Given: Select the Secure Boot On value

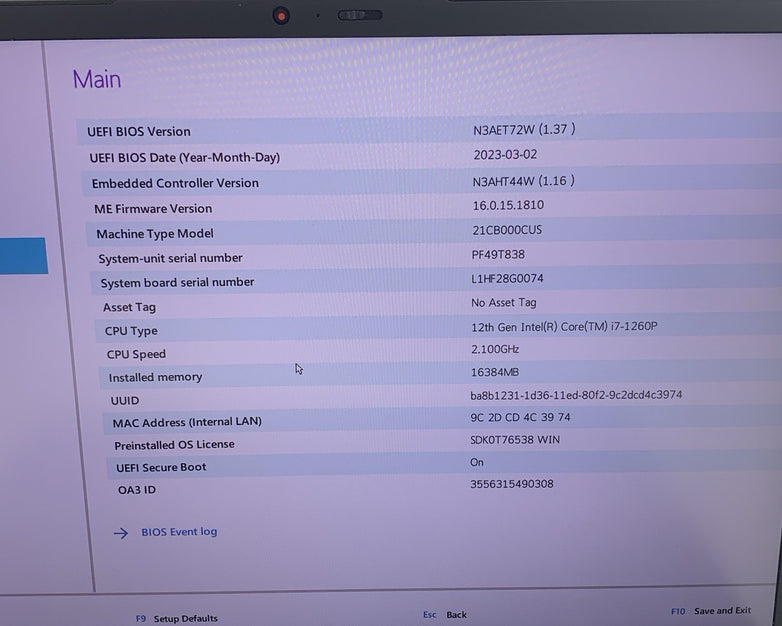Looking at the screenshot, I should tap(477, 462).
